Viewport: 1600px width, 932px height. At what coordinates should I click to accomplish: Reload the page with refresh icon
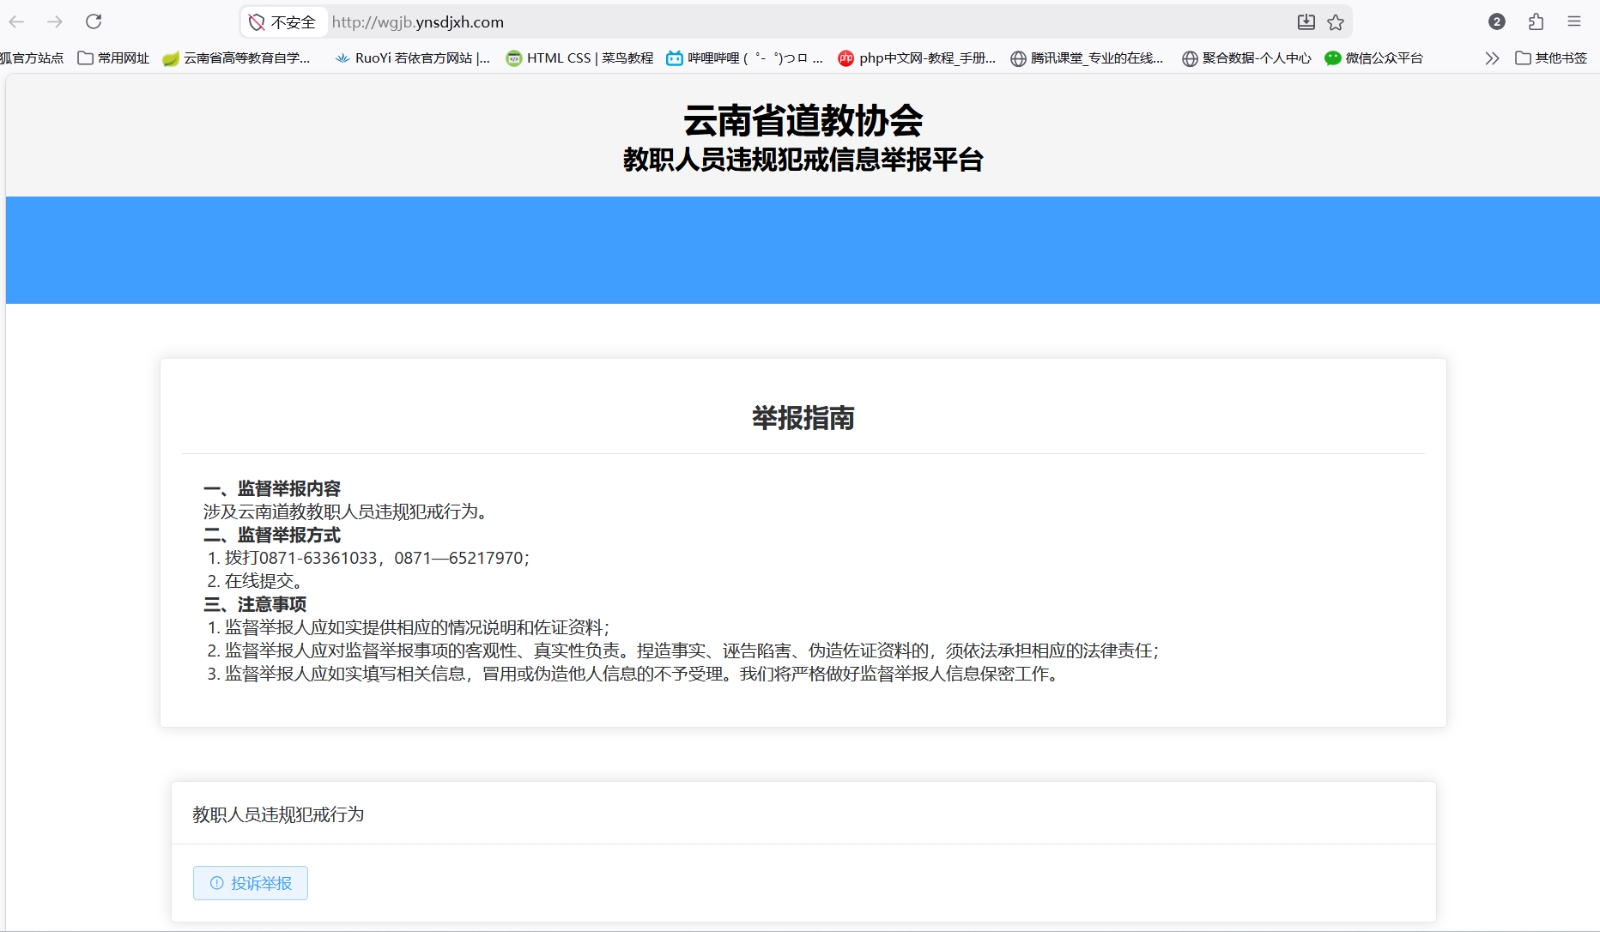coord(94,22)
